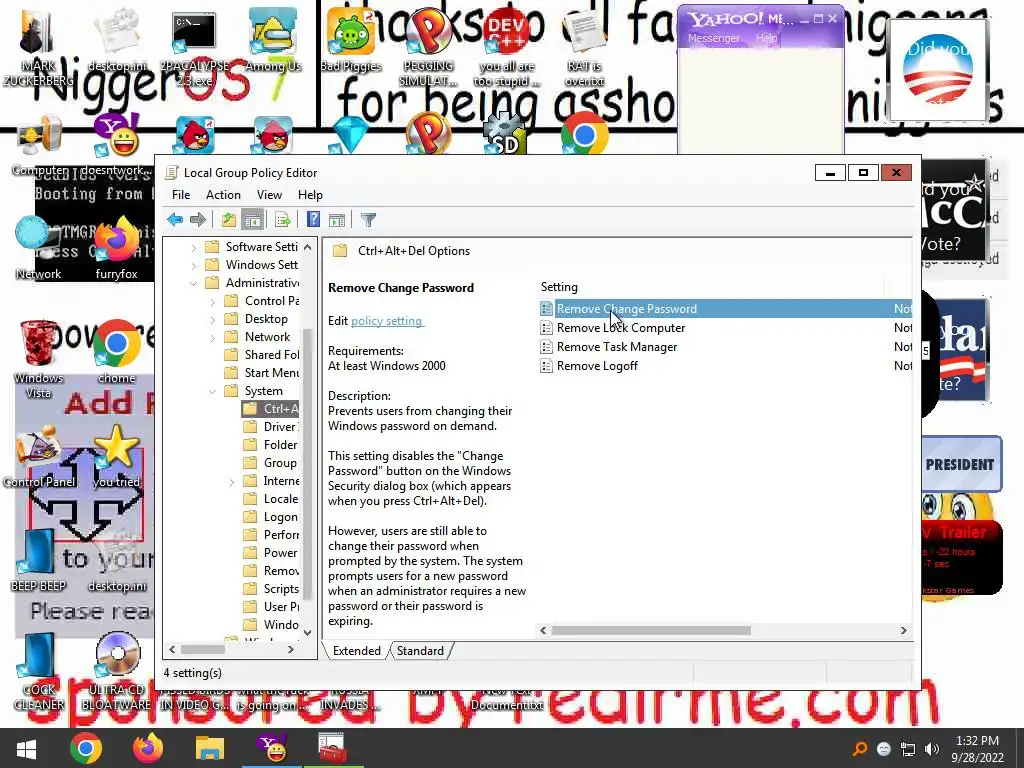Image resolution: width=1024 pixels, height=768 pixels.
Task: Open the Among Us desktop icon
Action: [x=273, y=40]
